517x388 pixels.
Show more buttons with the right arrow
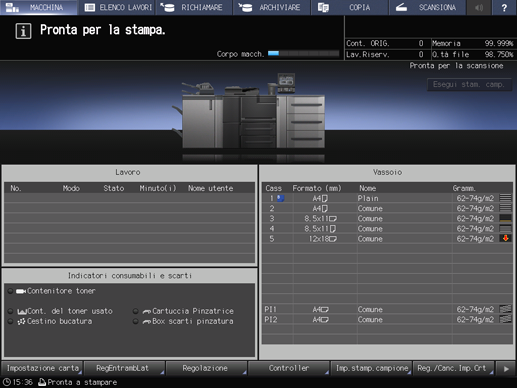coord(506,368)
